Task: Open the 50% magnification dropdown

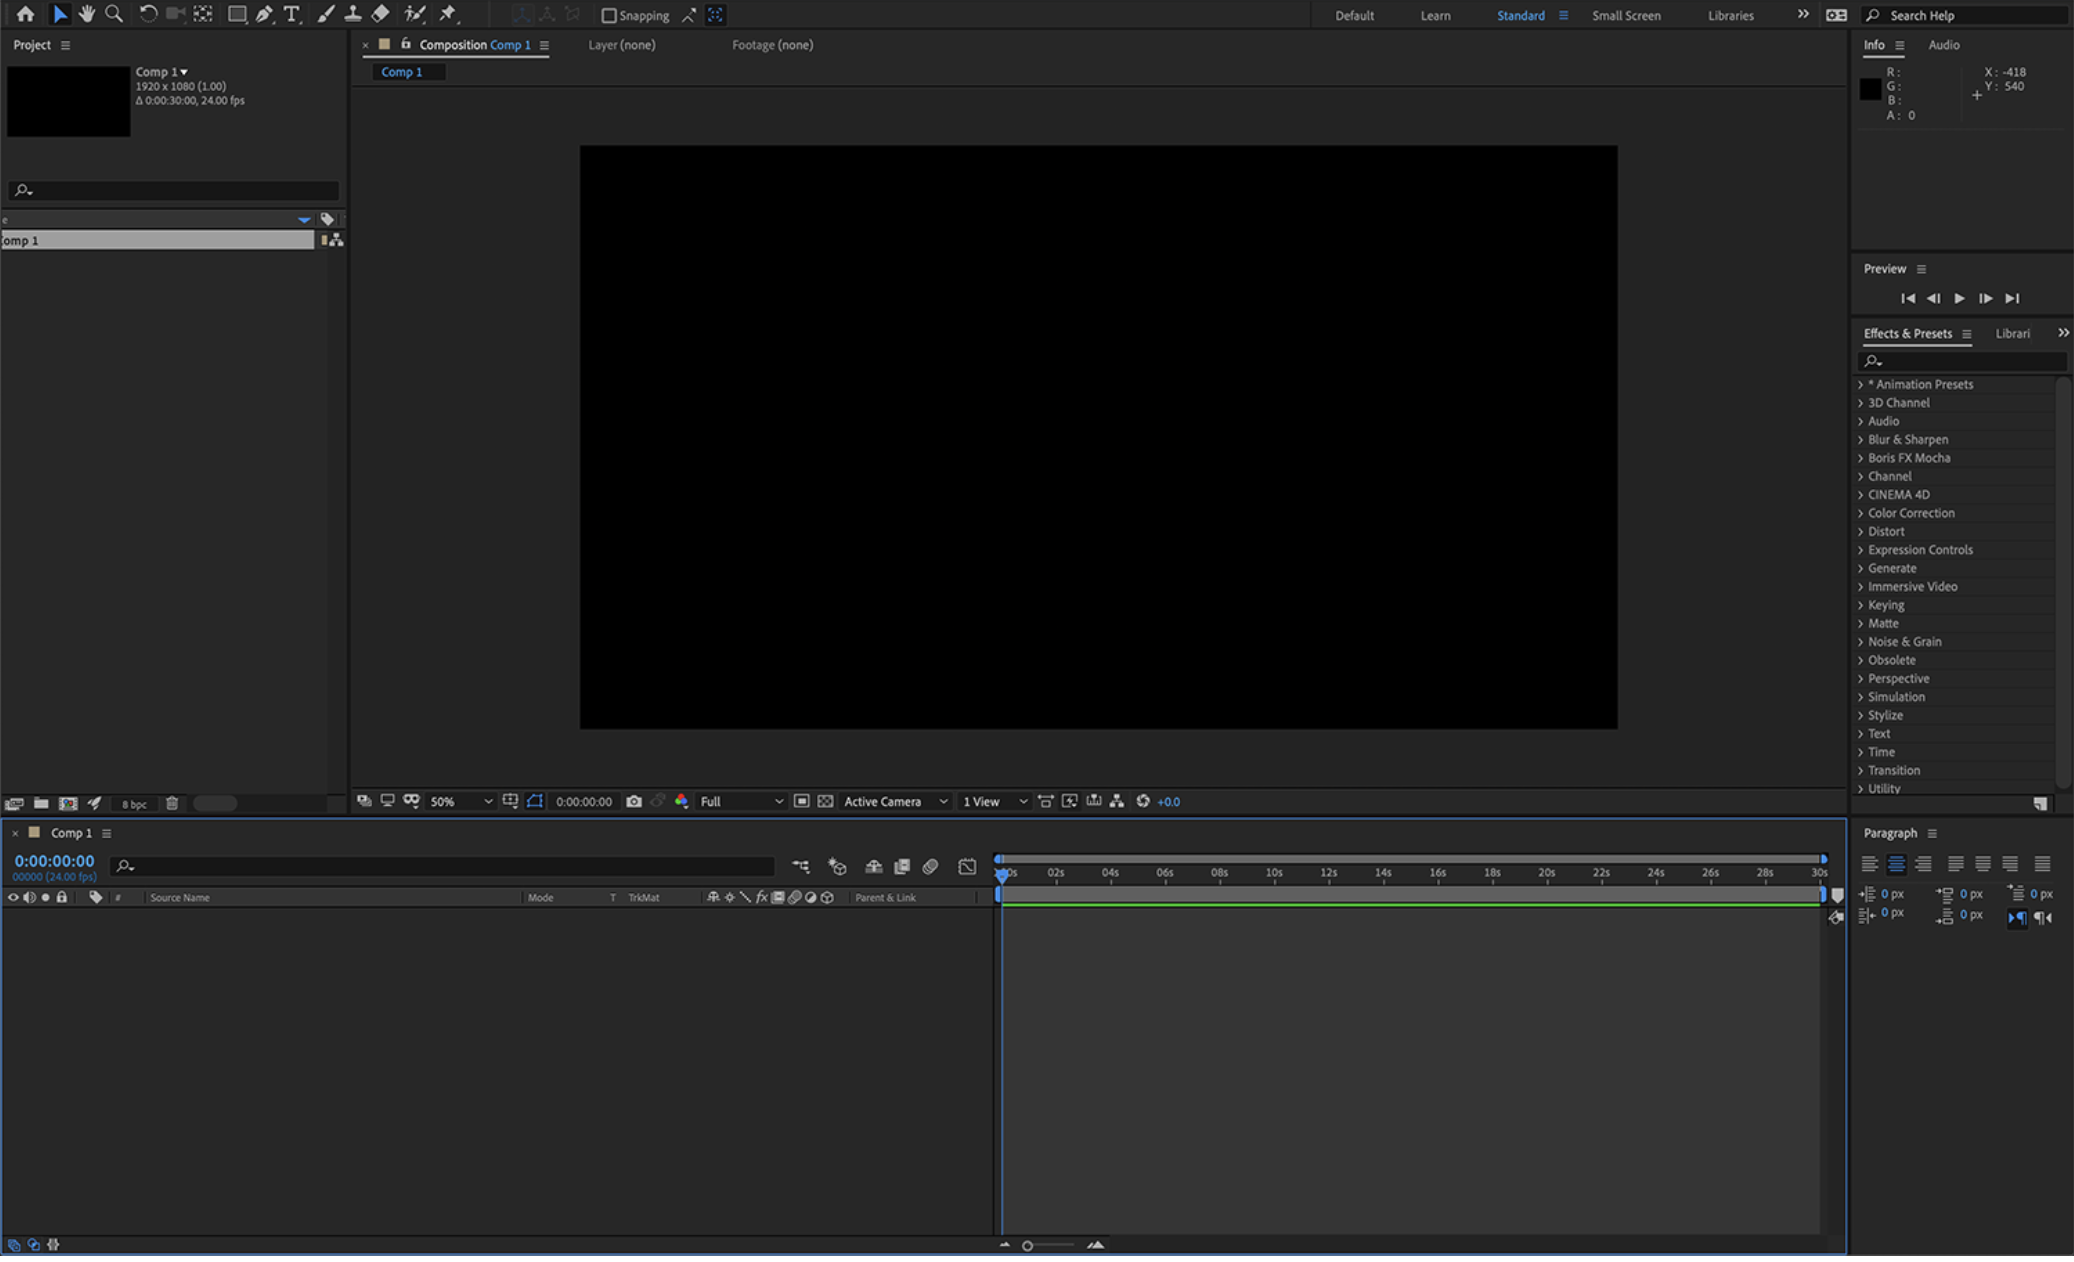Action: 461,801
